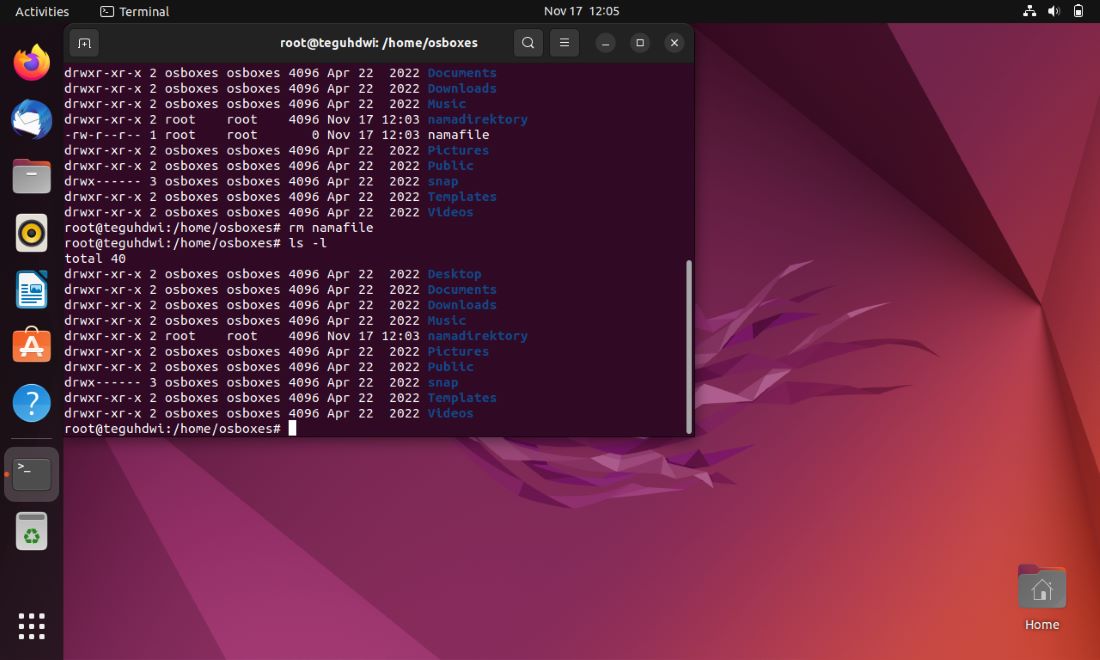Image resolution: width=1100 pixels, height=660 pixels.
Task: Open the Files manager in dock
Action: pyautogui.click(x=32, y=176)
